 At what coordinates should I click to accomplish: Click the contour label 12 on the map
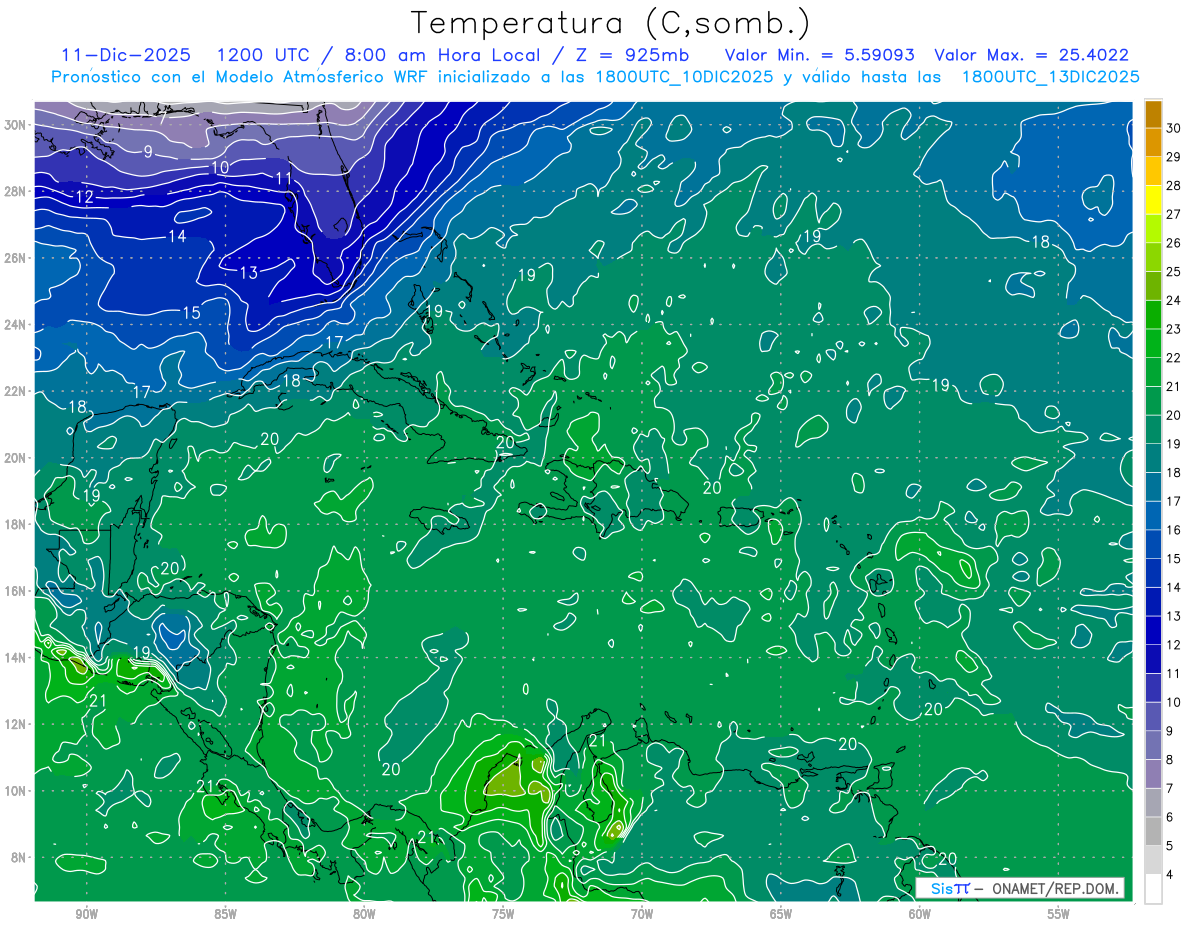(x=84, y=198)
